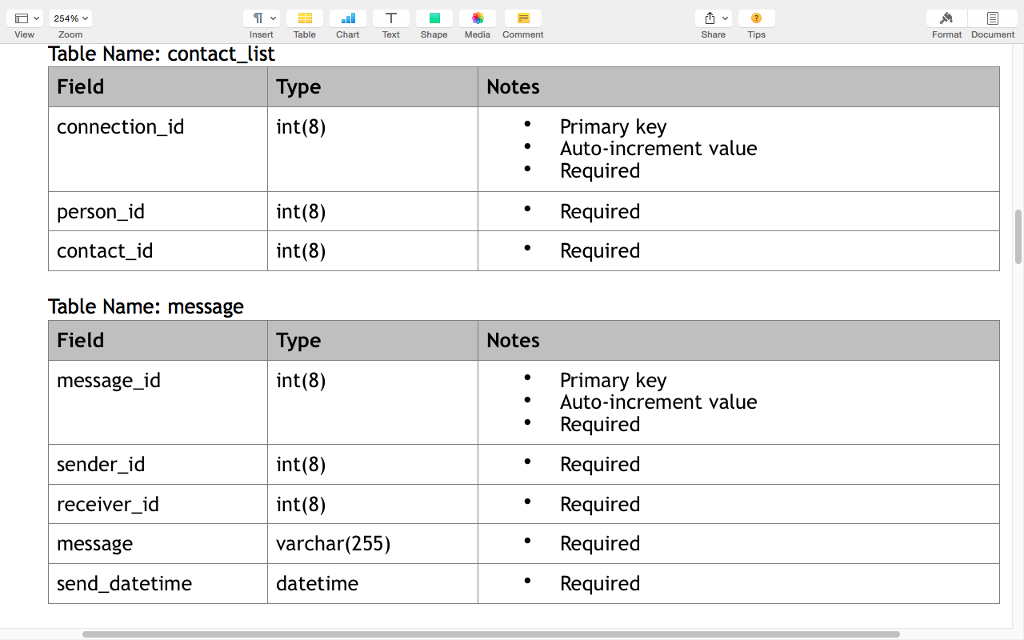Open the Share options icon
Screen dimensions: 1024x640
click(709, 18)
